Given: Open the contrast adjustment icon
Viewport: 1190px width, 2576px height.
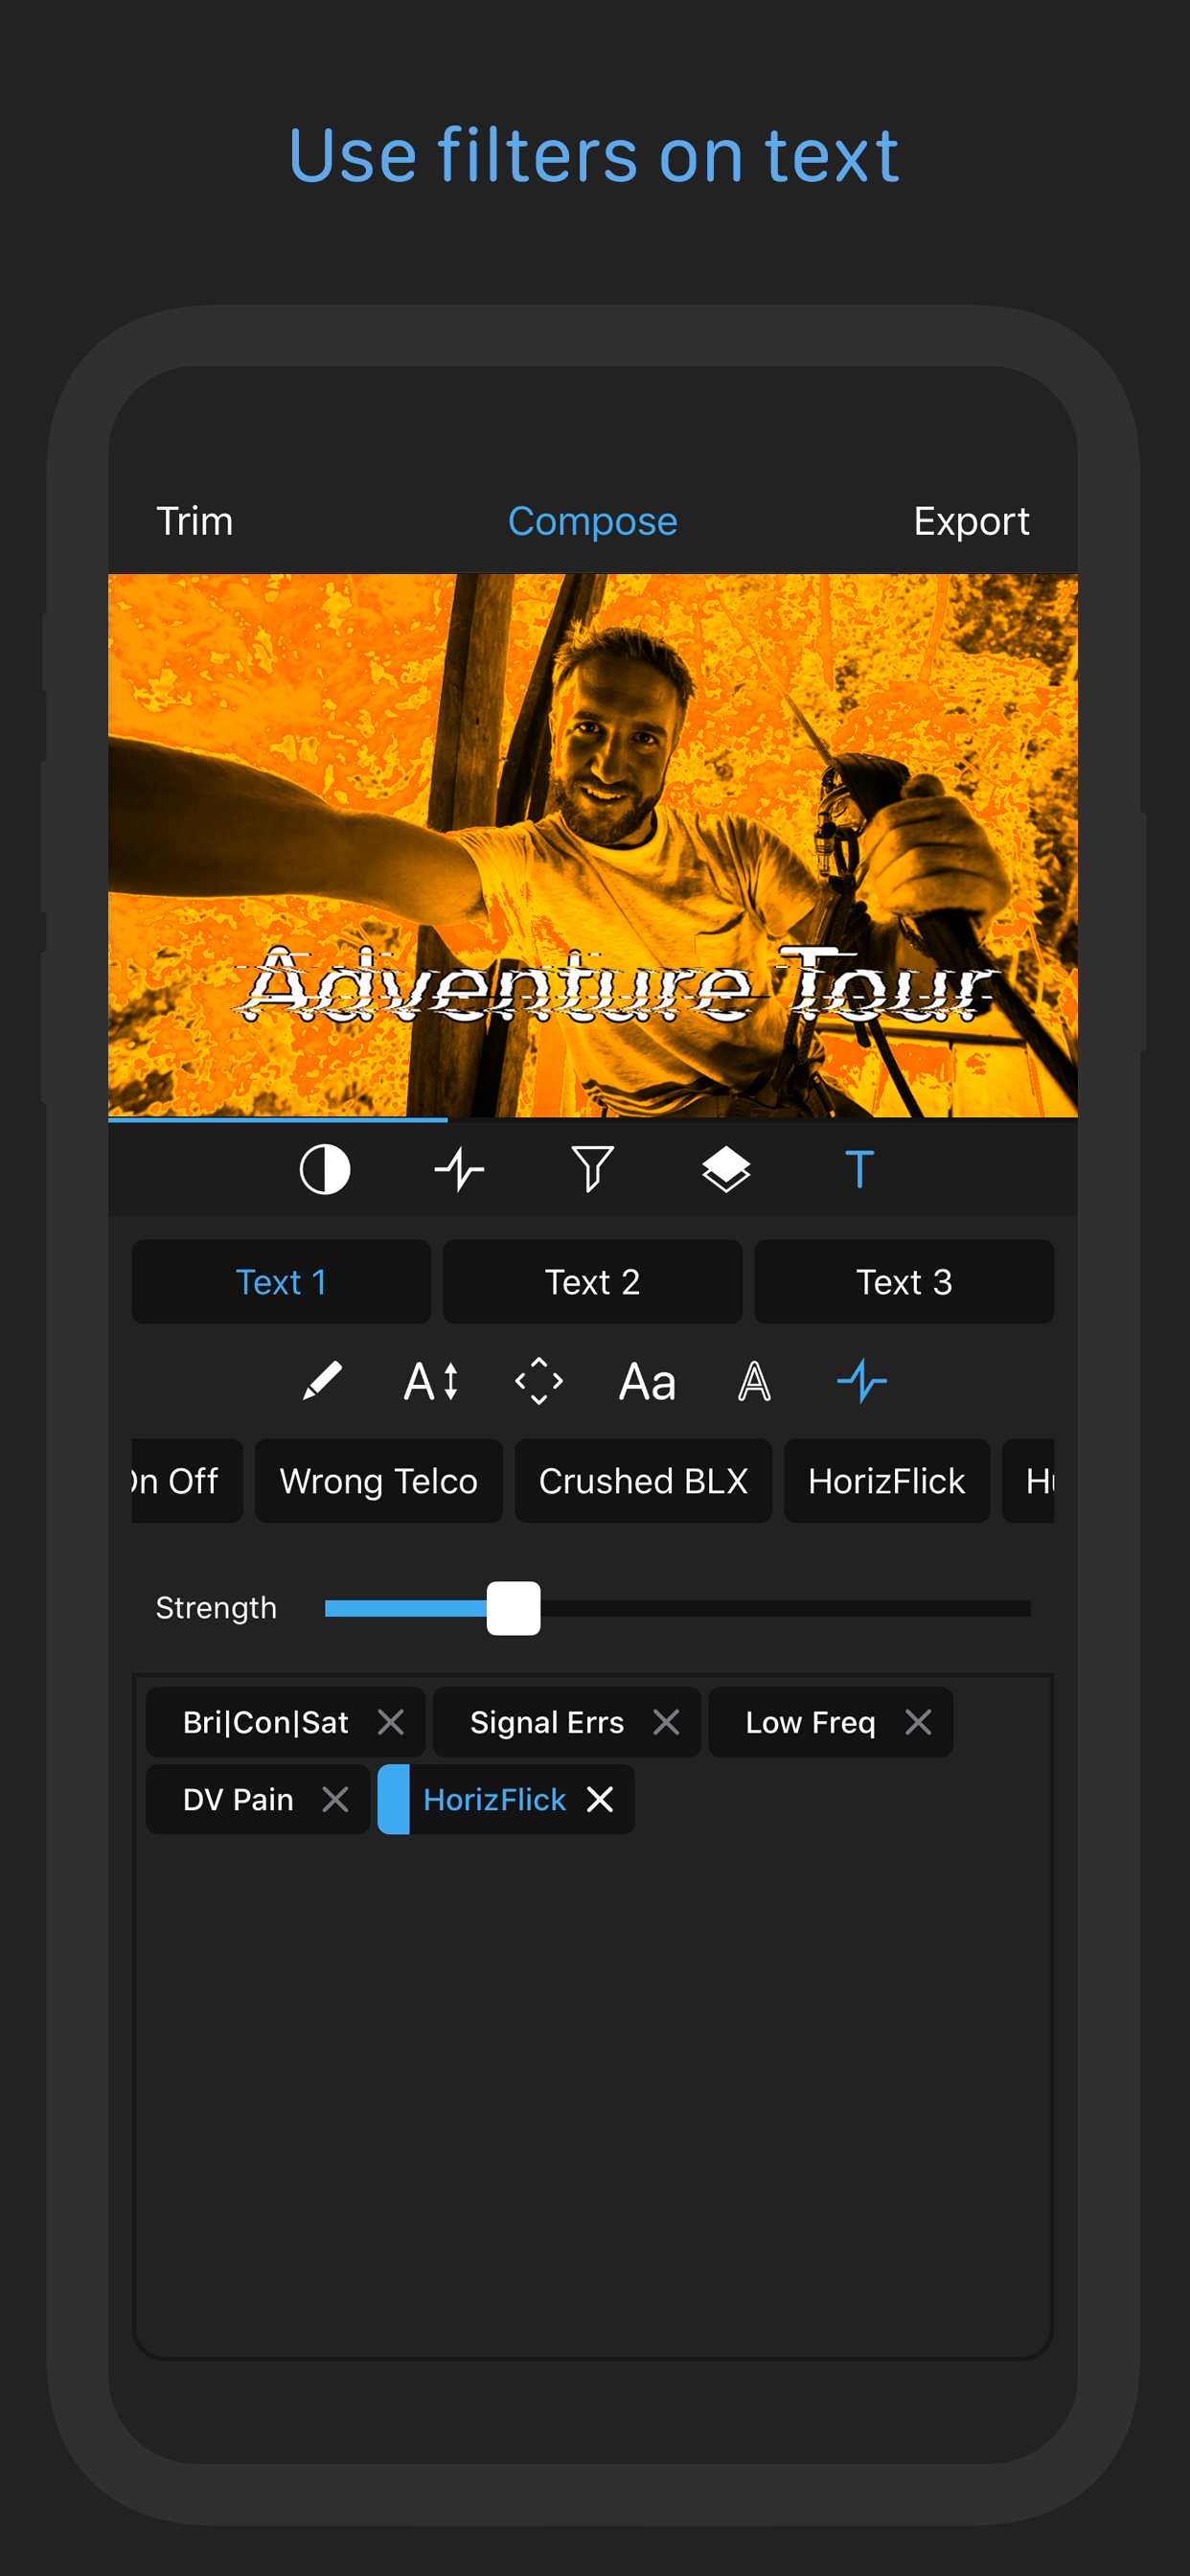Looking at the screenshot, I should tap(325, 1169).
